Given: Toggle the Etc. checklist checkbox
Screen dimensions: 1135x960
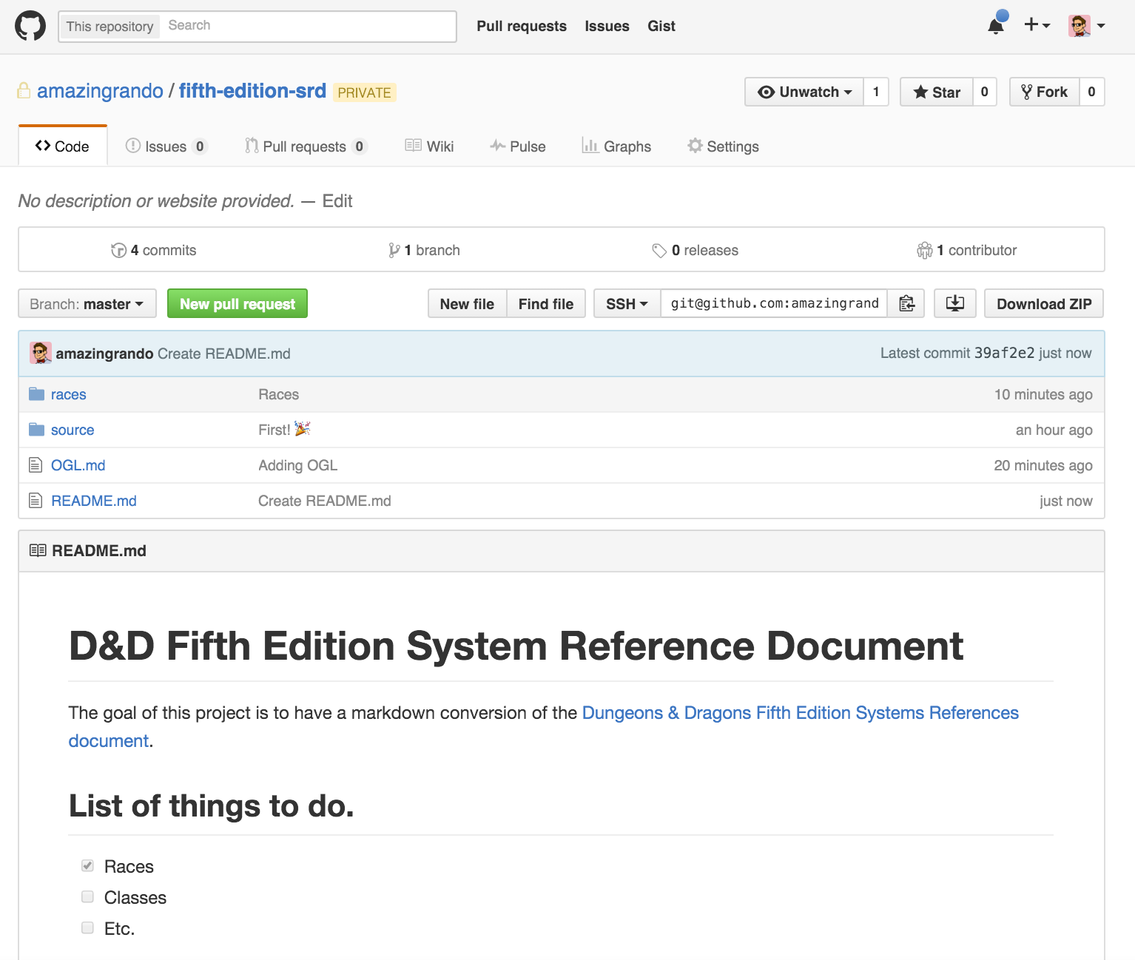Looking at the screenshot, I should tap(88, 928).
